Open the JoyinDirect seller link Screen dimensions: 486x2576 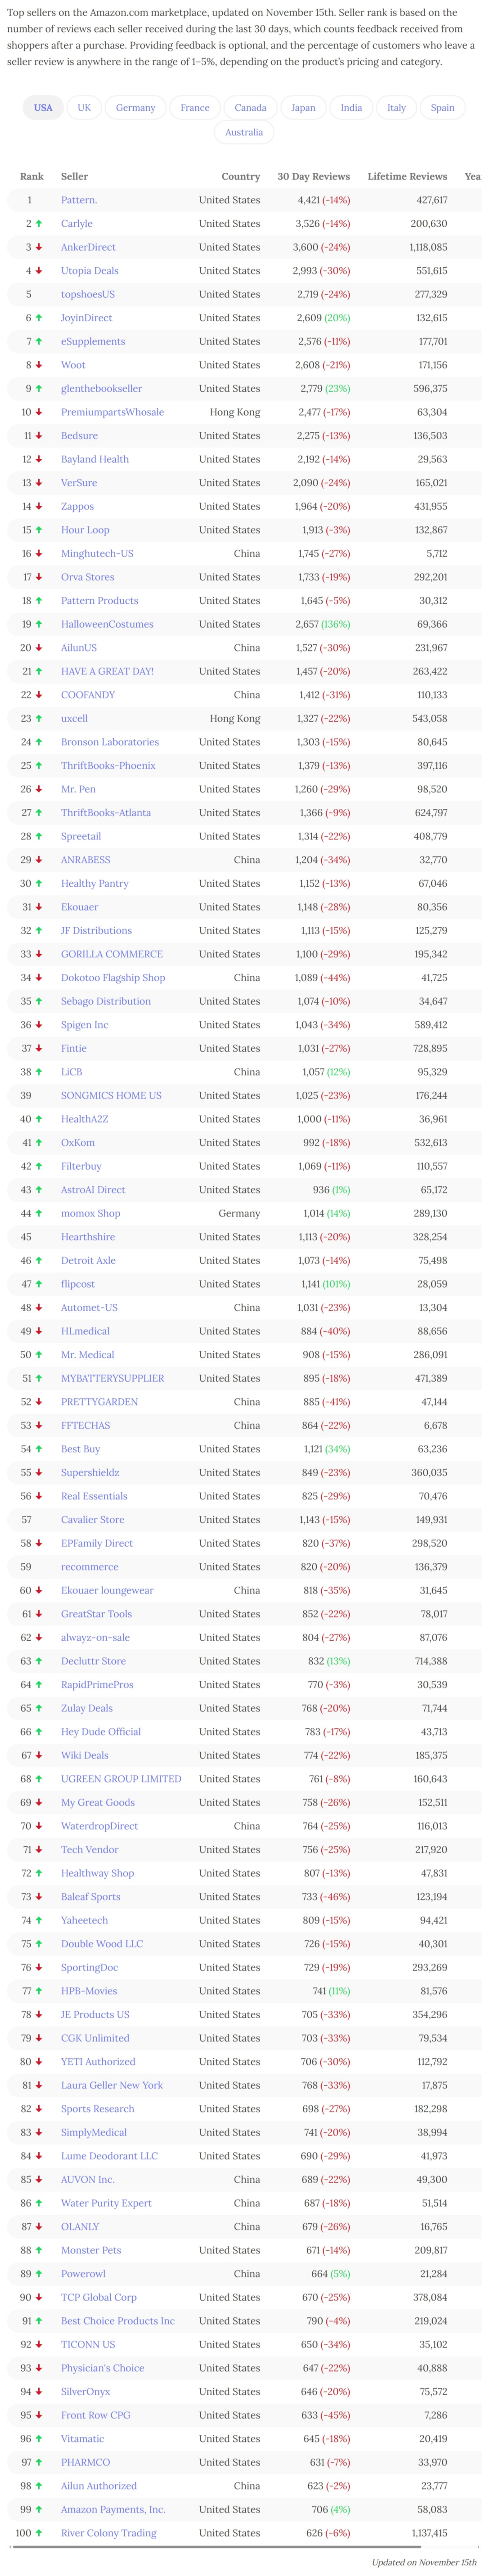coord(87,318)
